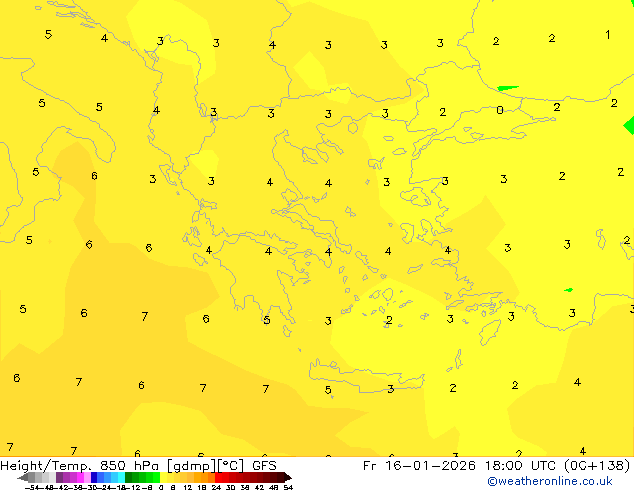Screen dimensions: 634x490
Task: Click the '16-01-2026' forecast date
Action: (x=430, y=465)
